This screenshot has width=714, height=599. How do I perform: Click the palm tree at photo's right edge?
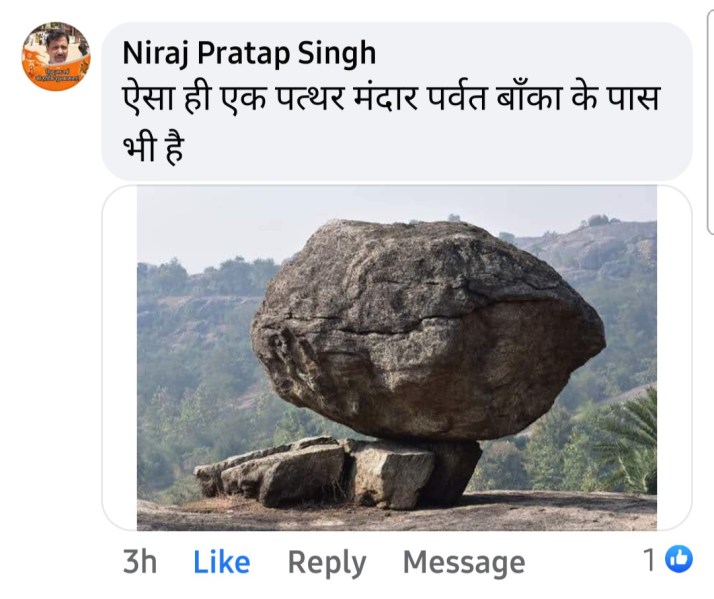point(632,440)
